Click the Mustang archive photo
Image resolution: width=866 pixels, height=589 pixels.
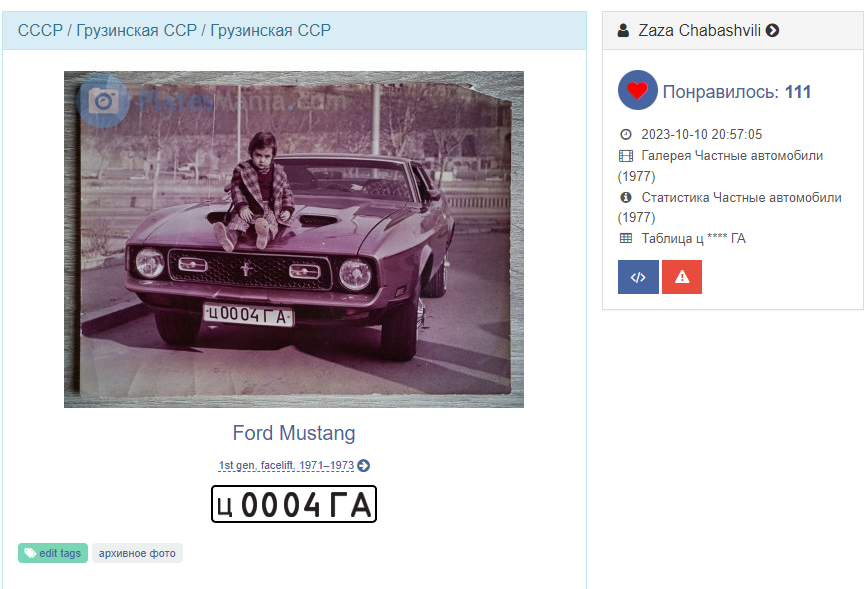pos(294,239)
